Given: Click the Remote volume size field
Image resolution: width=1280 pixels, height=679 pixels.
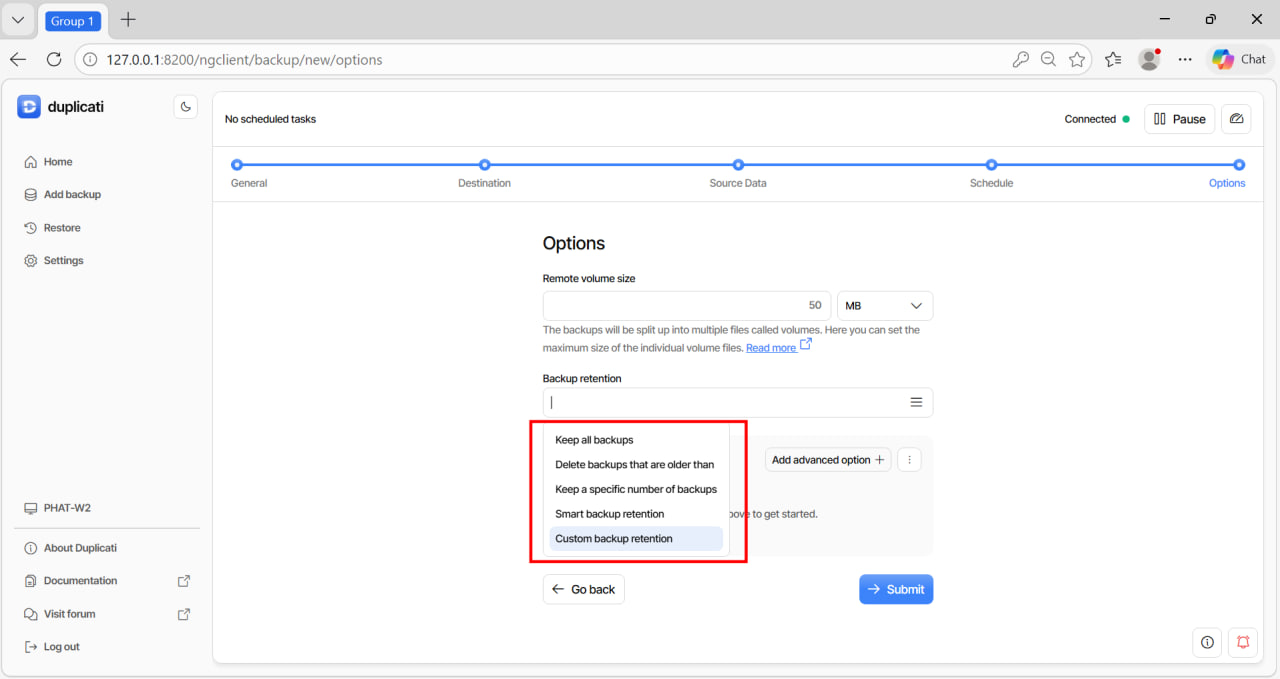Looking at the screenshot, I should 686,306.
